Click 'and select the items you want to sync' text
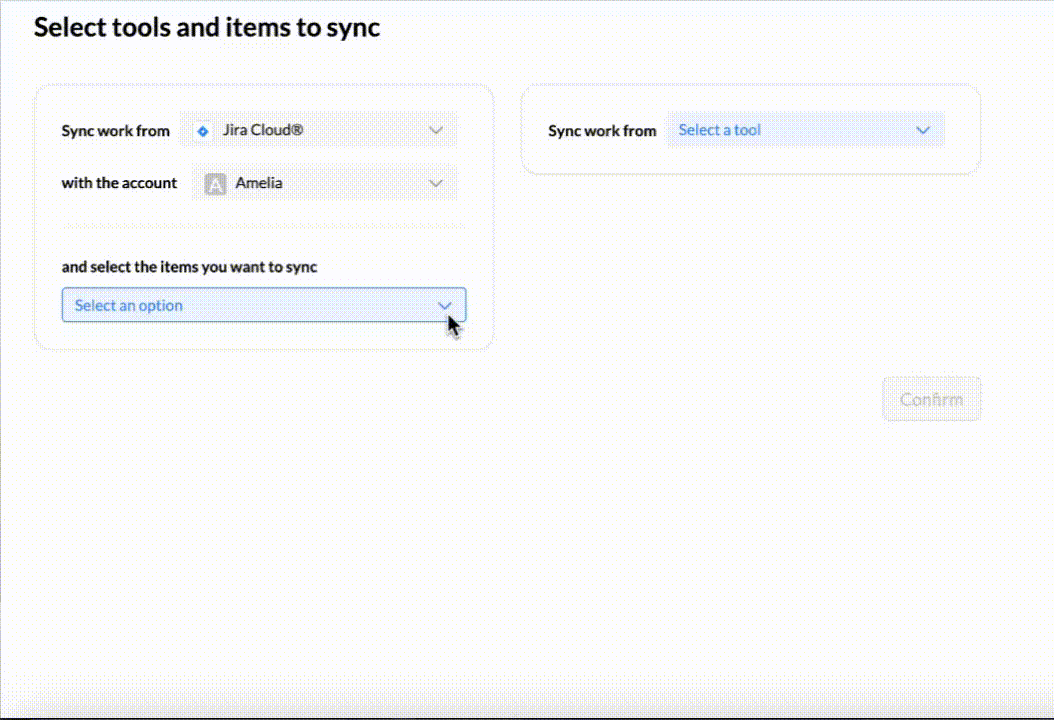 tap(190, 267)
